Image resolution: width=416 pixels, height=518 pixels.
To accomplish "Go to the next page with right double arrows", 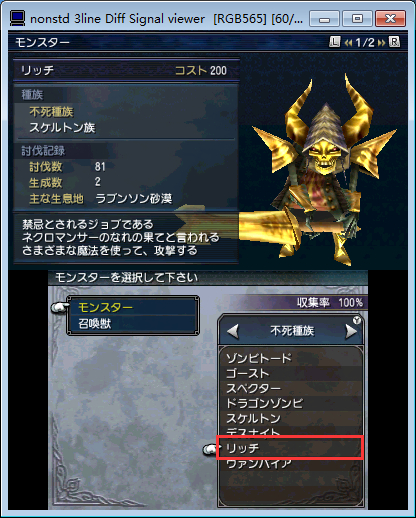I will 381,43.
